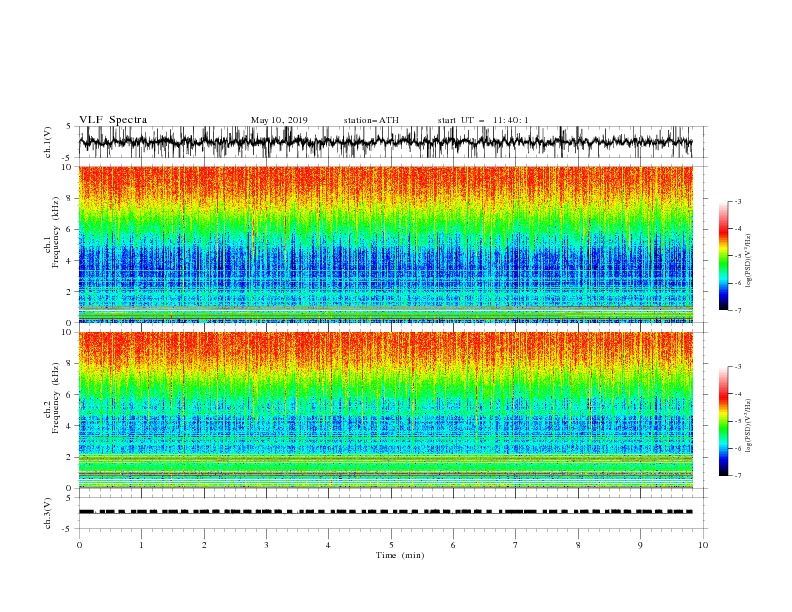Click the 8 kHz tick on ch.1 frequency axis
The height and width of the screenshot is (612, 792).
click(70, 198)
